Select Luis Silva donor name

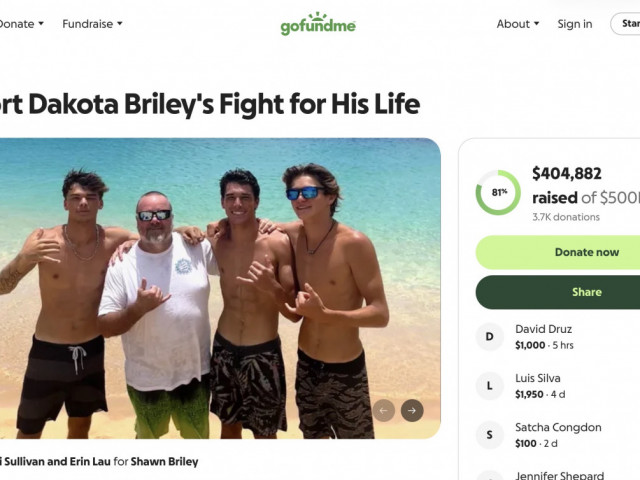coord(538,378)
